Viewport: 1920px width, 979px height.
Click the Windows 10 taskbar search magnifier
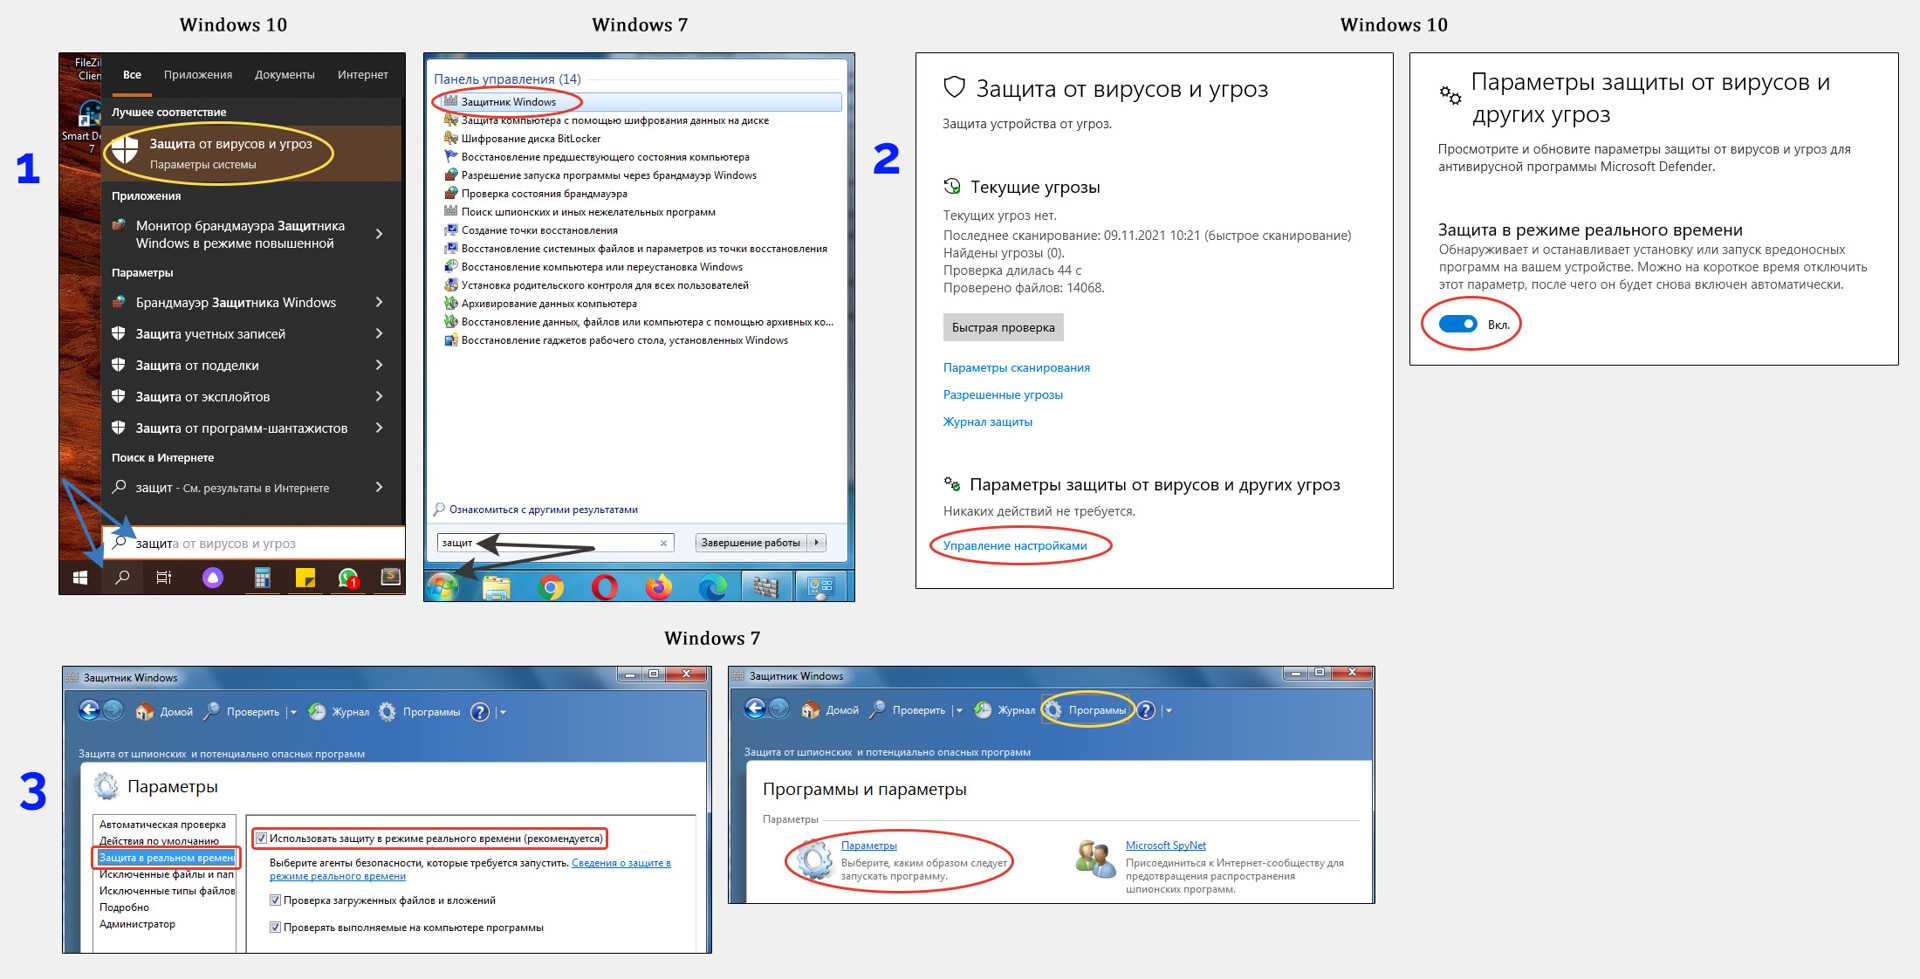123,578
